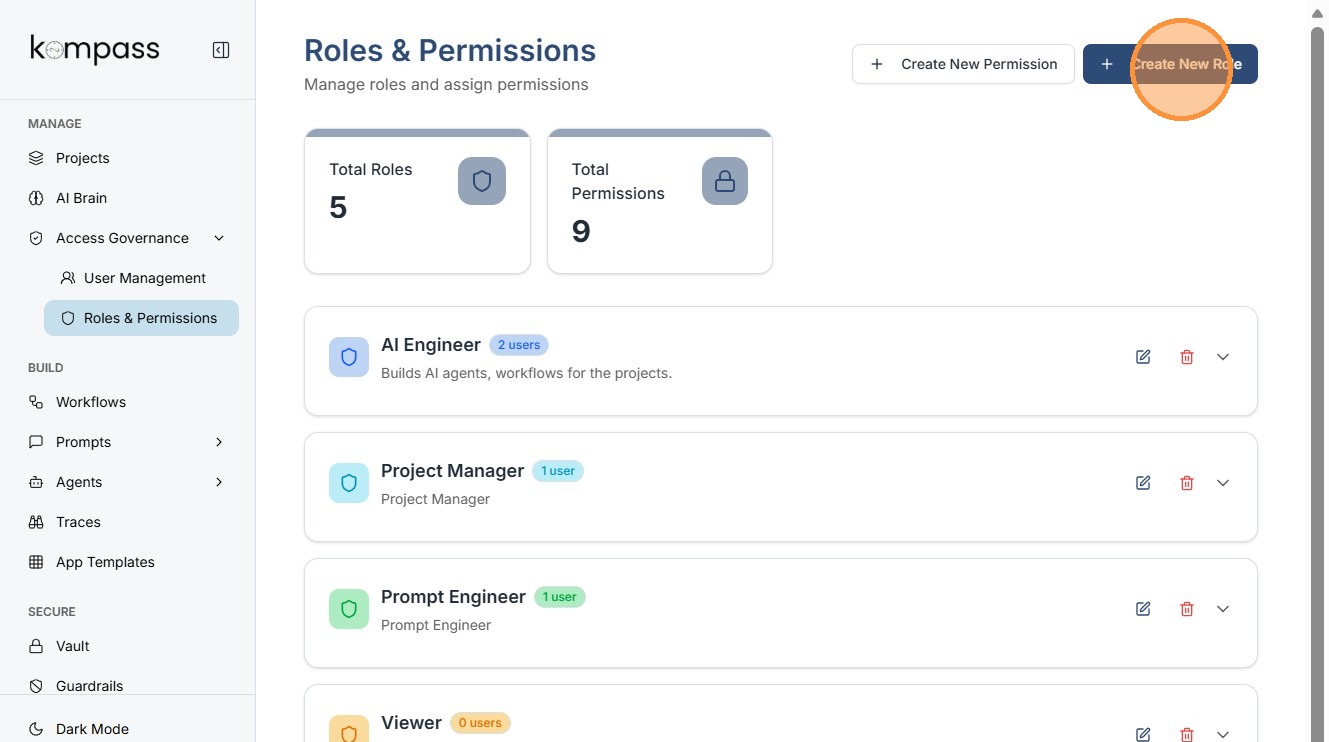Delete the Project Manager role
Screen dimensions: 1329x742
(1187, 483)
